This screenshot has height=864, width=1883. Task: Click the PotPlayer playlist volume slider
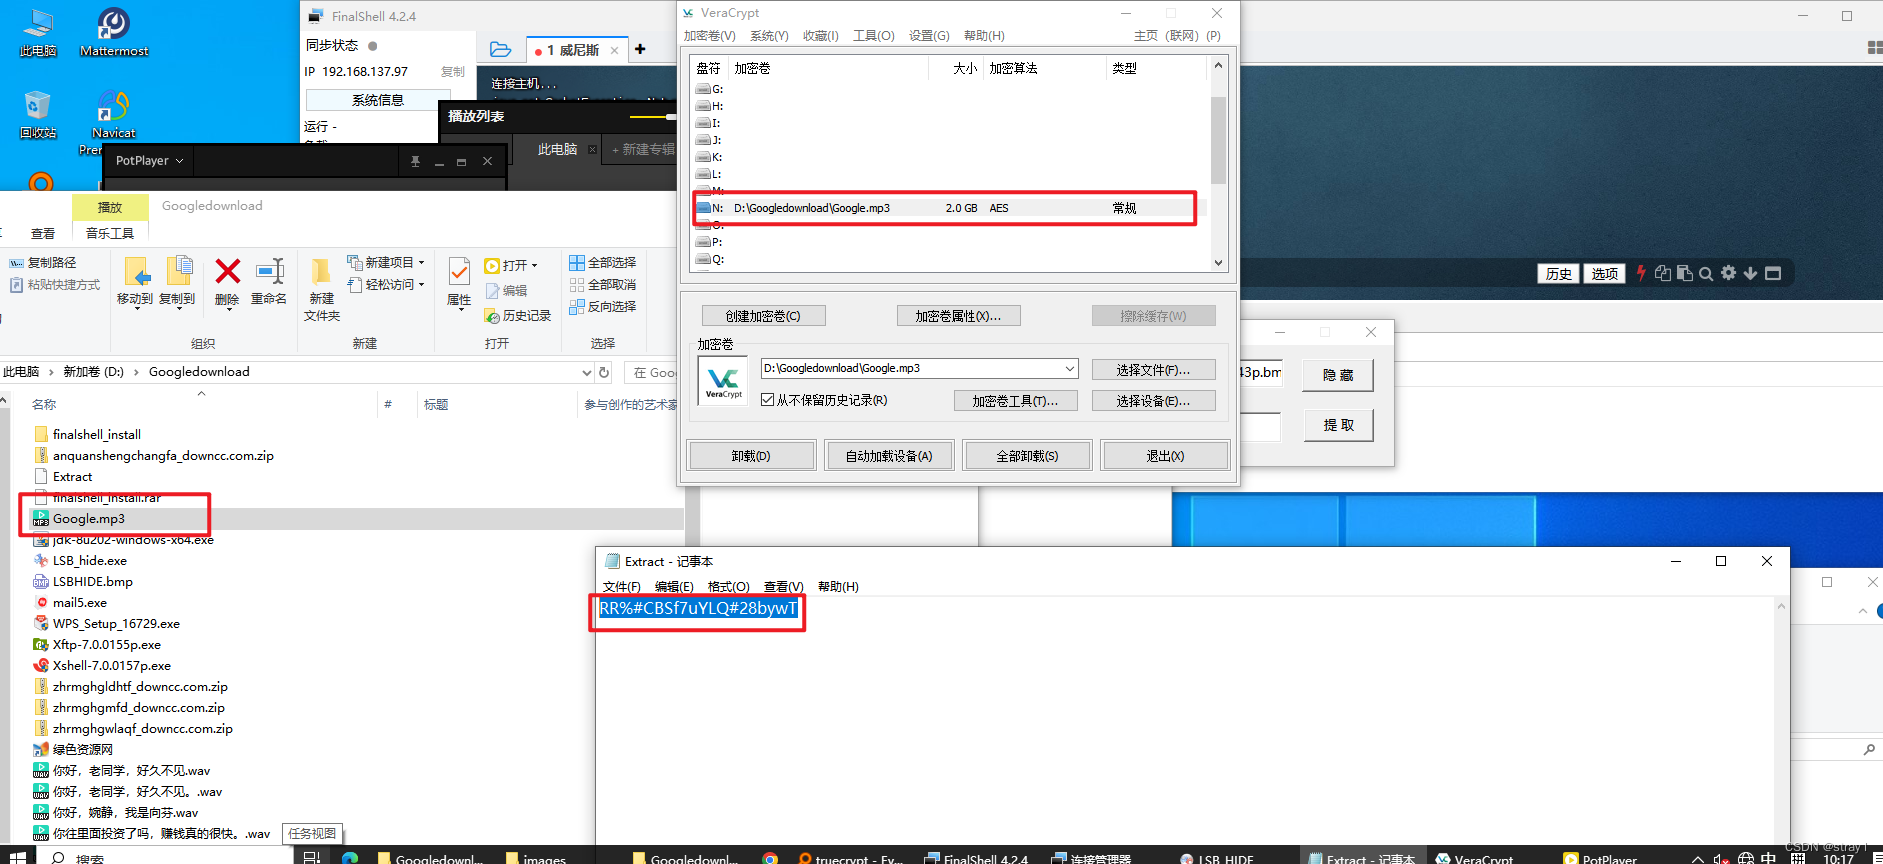652,118
